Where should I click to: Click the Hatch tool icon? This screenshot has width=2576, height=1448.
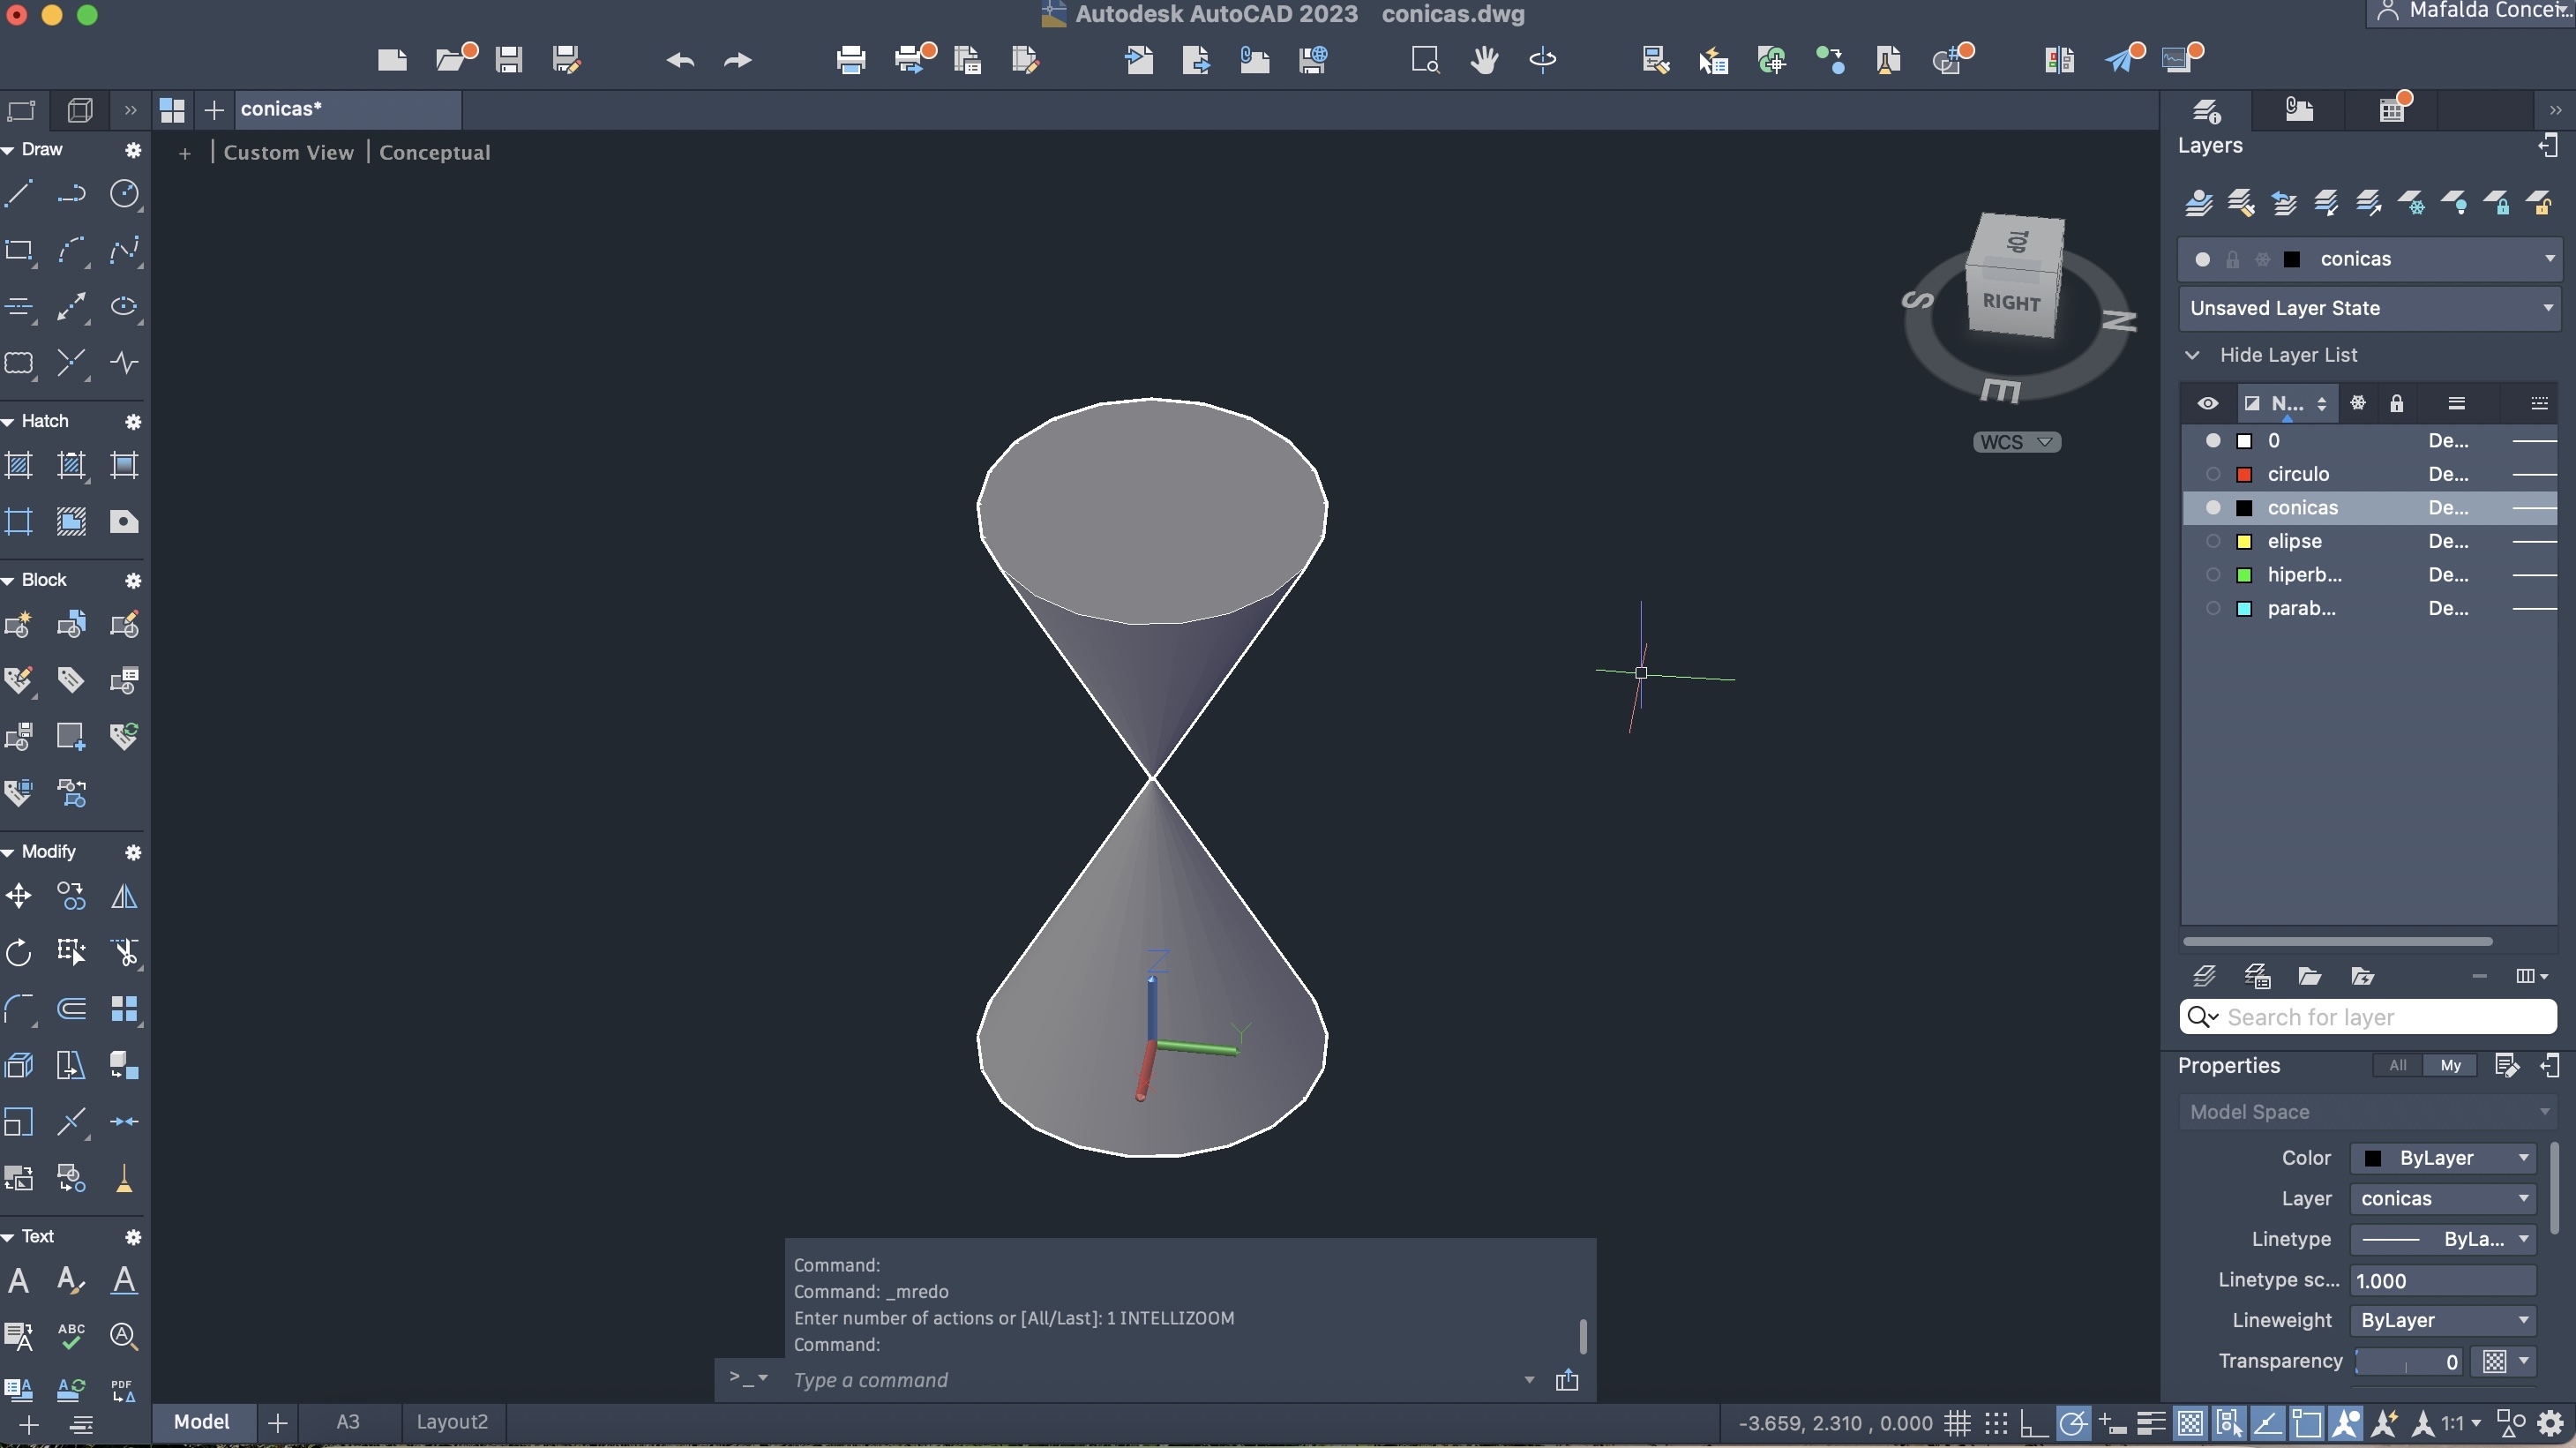coord(19,465)
